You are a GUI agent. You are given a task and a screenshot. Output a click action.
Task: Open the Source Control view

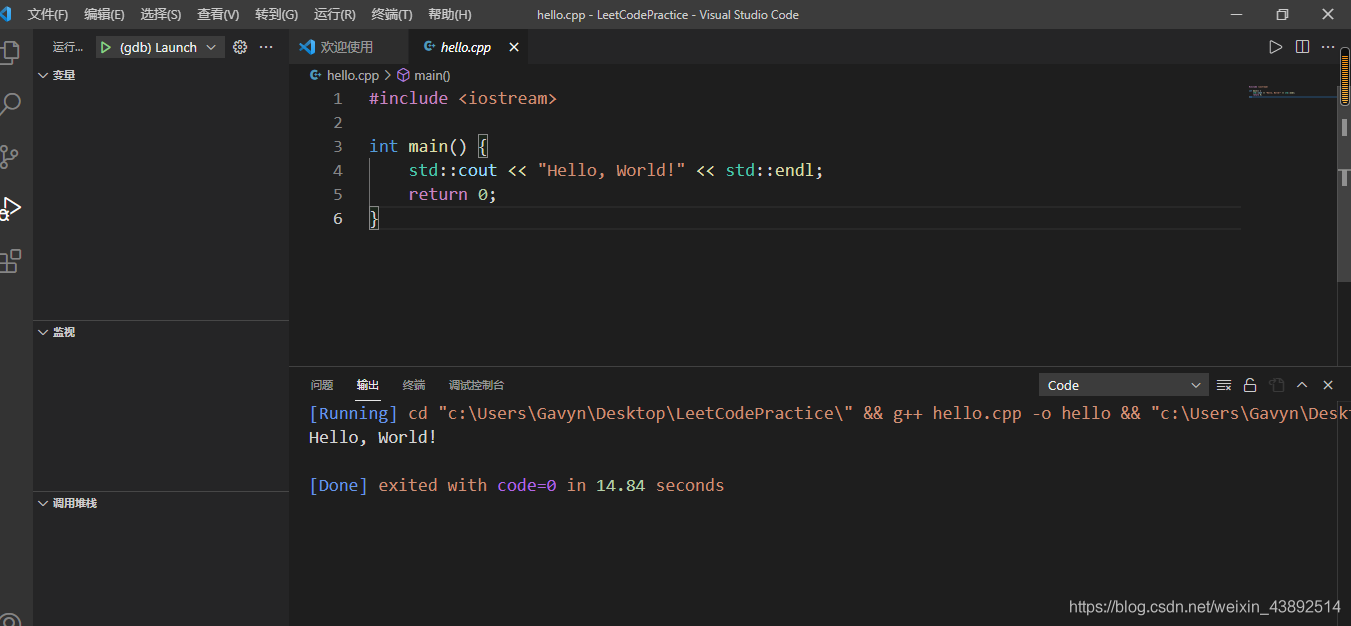pyautogui.click(x=10, y=157)
